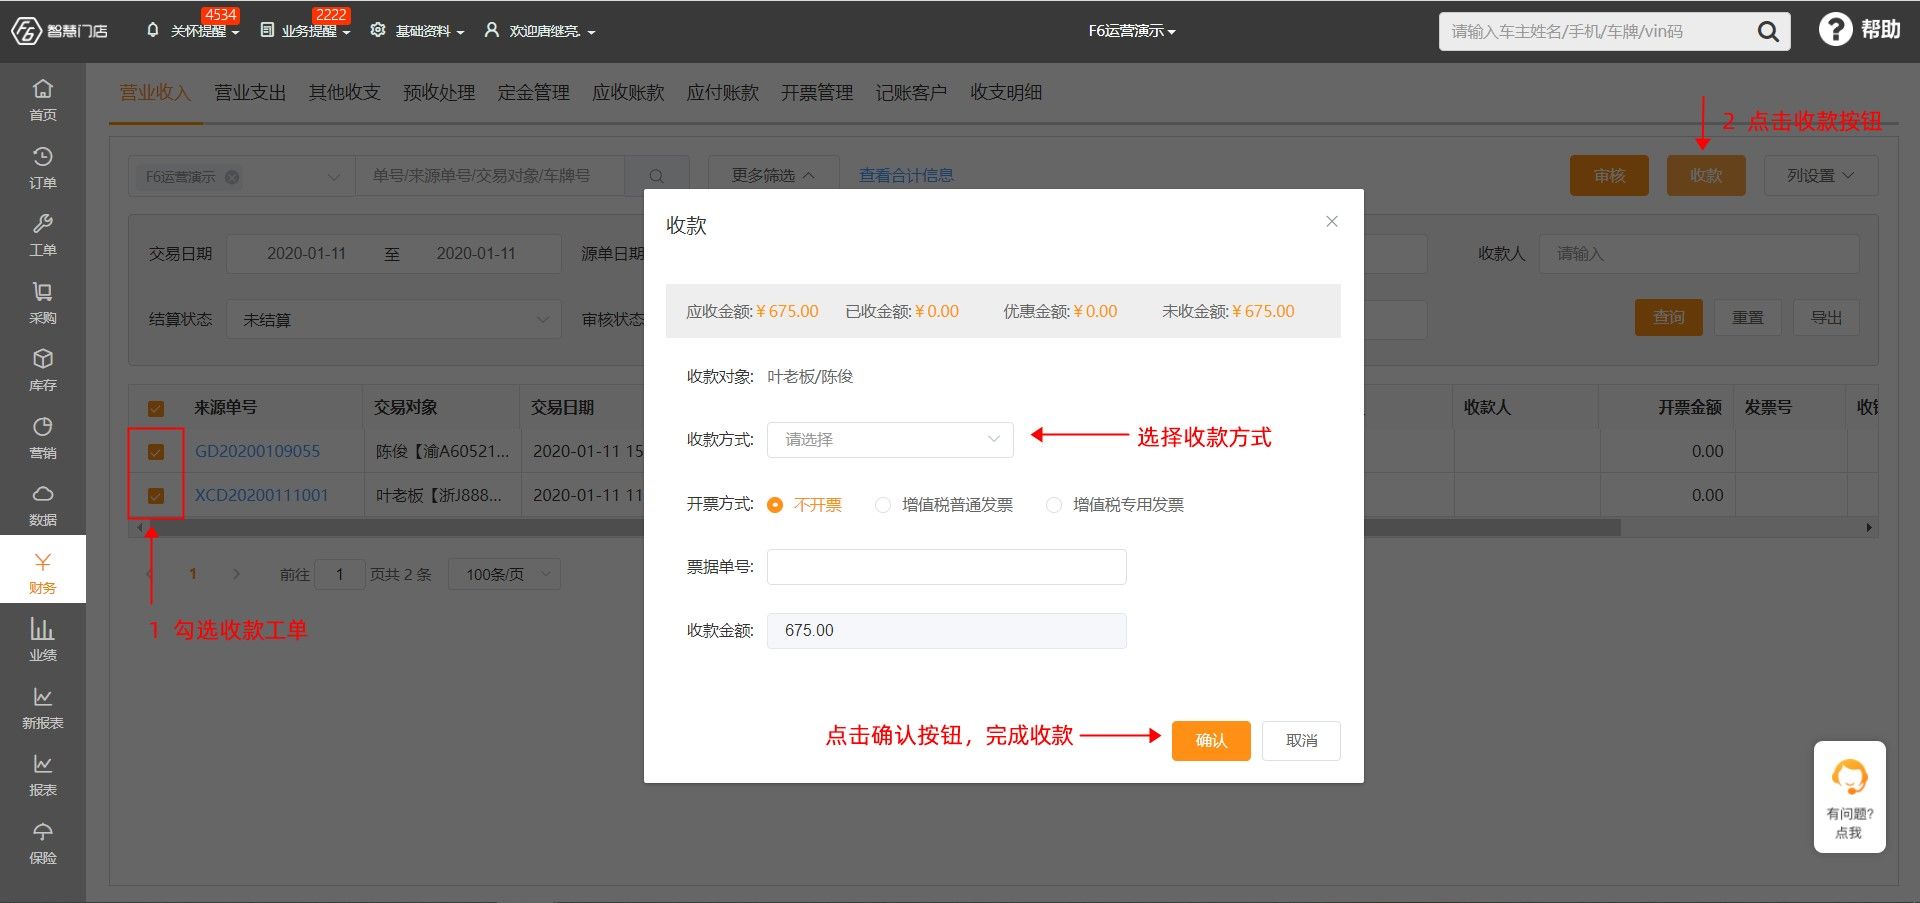Open the 保险 insurance sidebar icon

click(43, 843)
